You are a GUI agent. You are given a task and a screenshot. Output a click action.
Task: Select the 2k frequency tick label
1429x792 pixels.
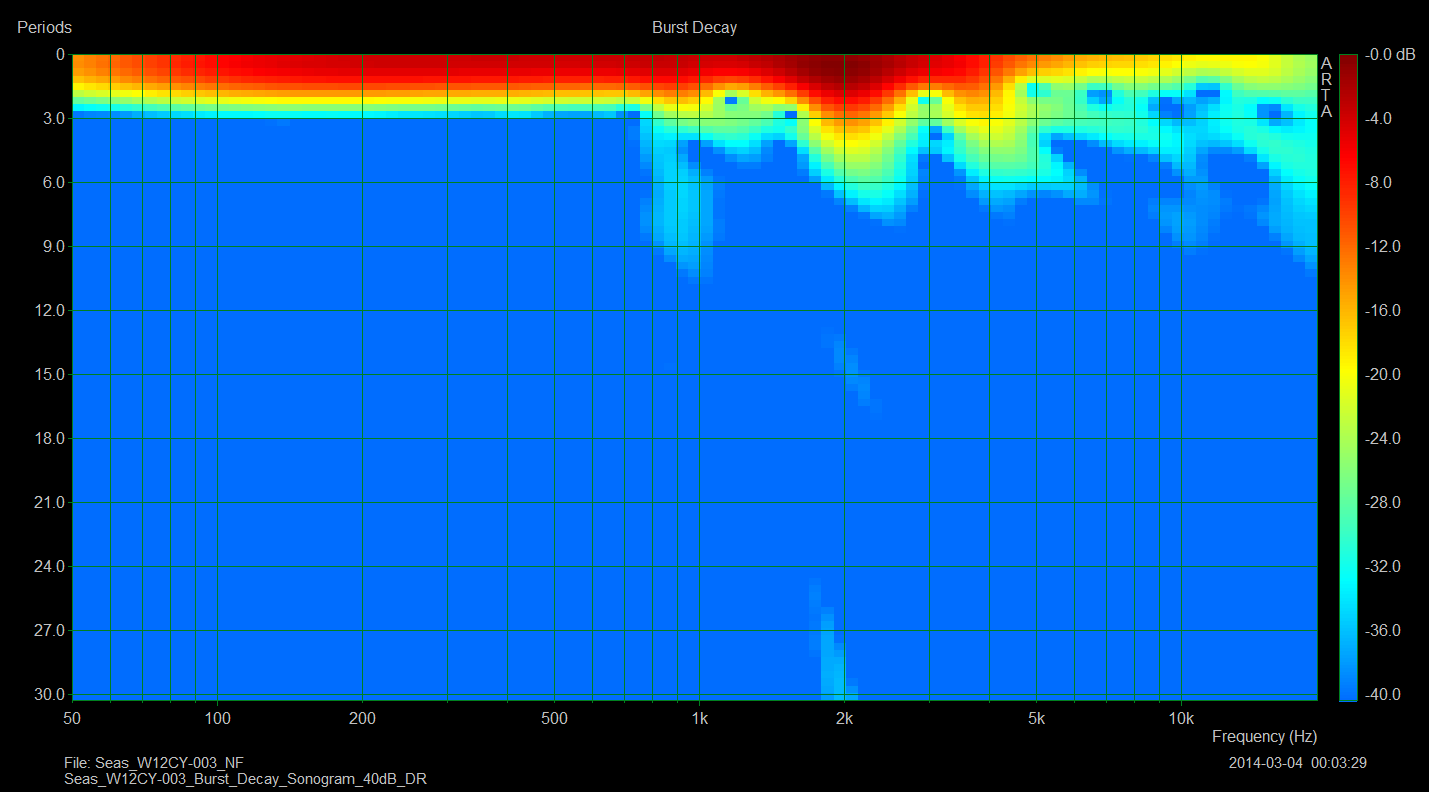pyautogui.click(x=844, y=718)
